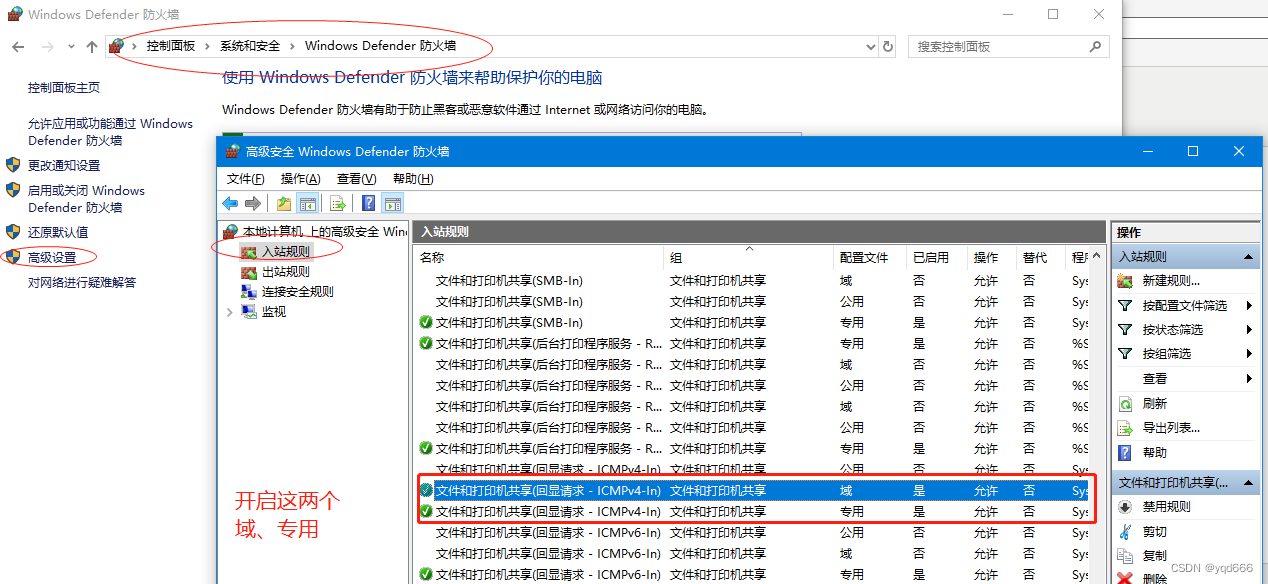Select 连接安全规则 in the console tree
Viewport: 1268px width, 584px height.
pyautogui.click(x=297, y=291)
